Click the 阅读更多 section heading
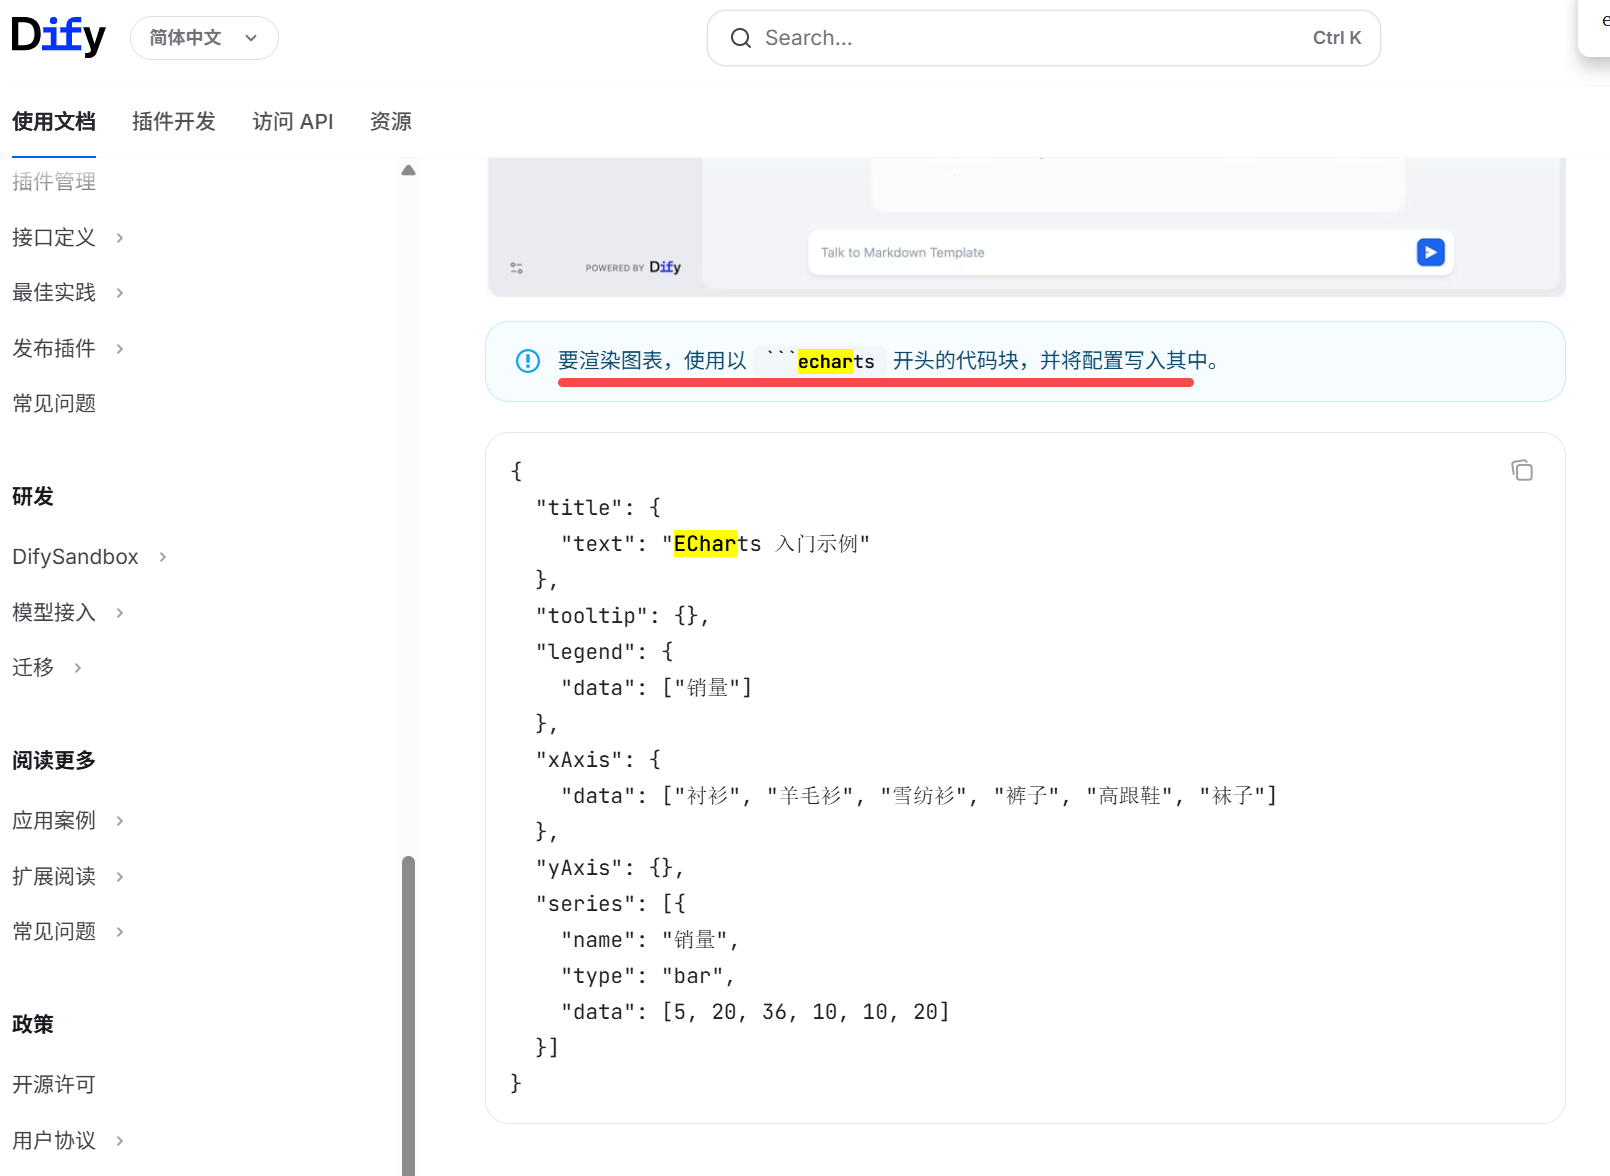Viewport: 1610px width, 1176px height. 54,761
